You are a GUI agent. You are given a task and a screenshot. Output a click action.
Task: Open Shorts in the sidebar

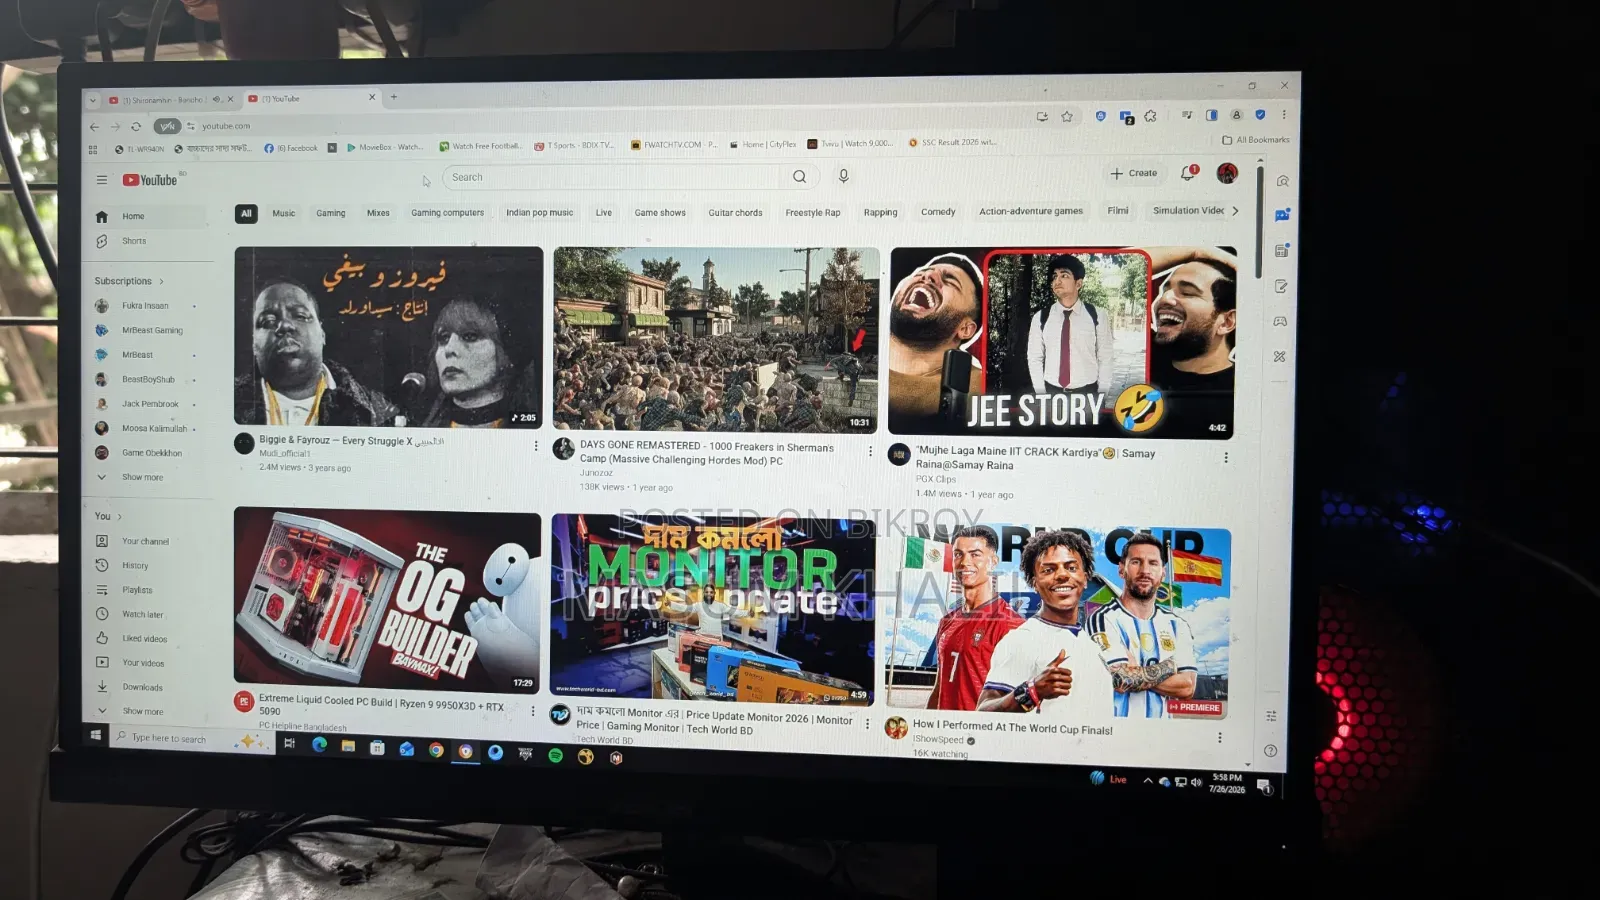(x=134, y=241)
